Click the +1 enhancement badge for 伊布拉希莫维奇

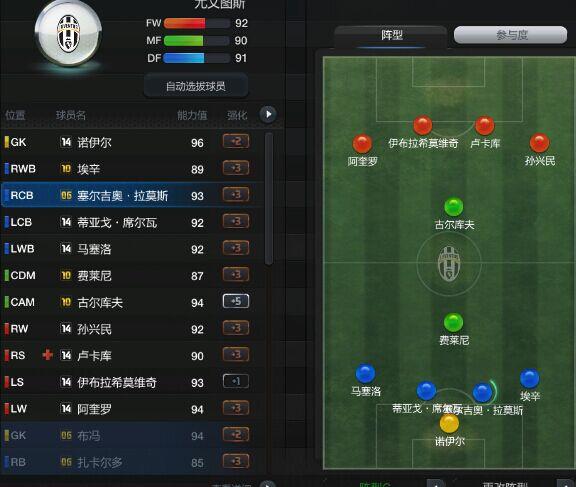pos(236,381)
